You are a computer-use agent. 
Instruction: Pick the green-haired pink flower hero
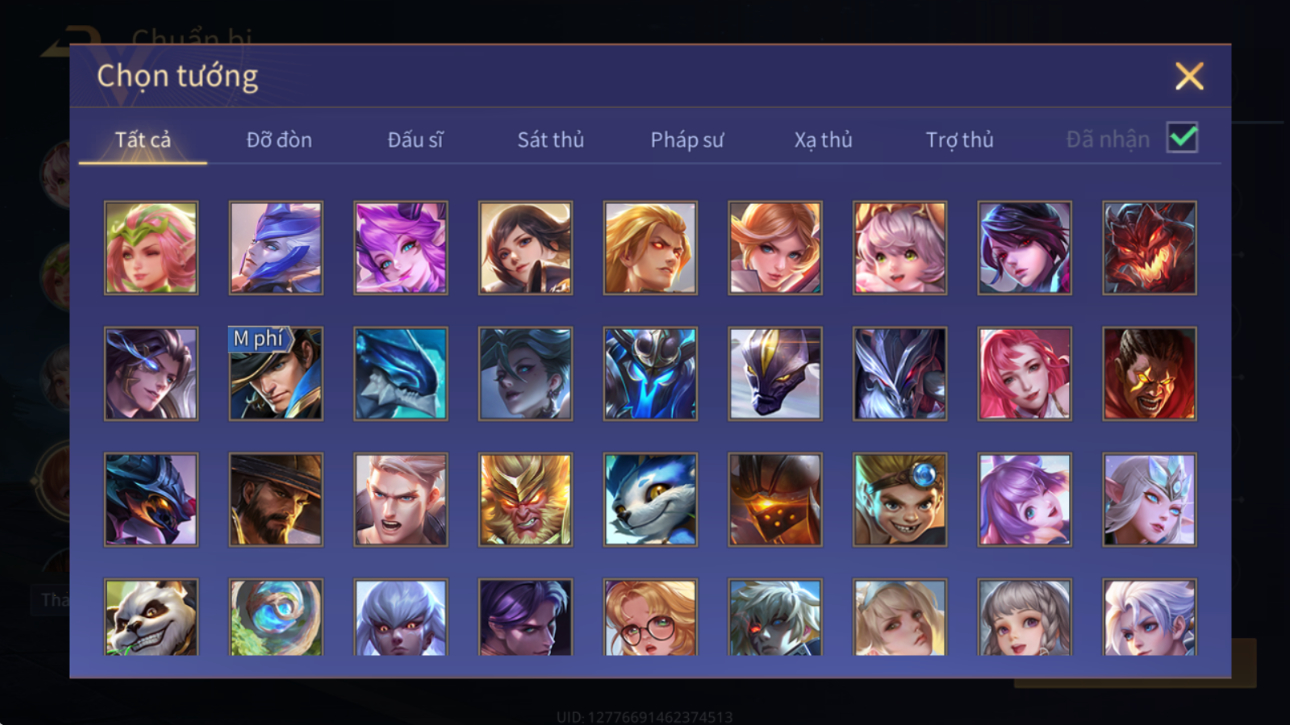(x=151, y=248)
